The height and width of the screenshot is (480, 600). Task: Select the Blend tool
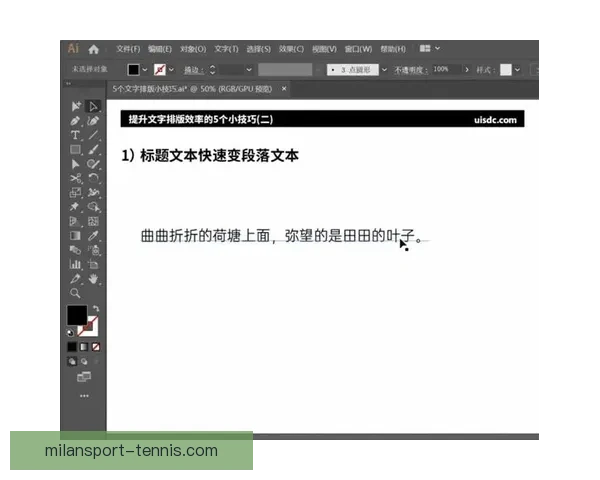75,250
